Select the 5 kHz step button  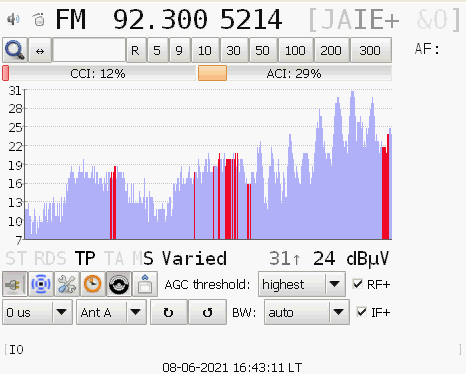(157, 50)
